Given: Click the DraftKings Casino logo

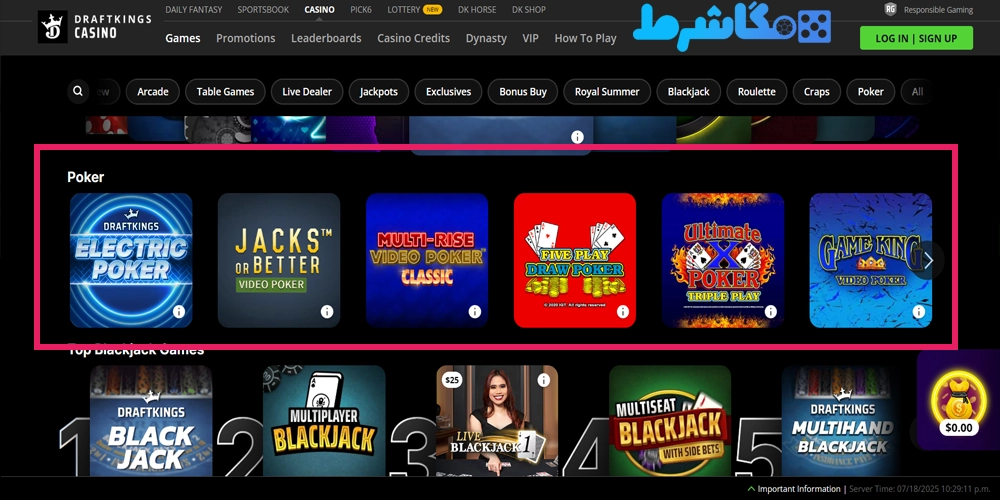Looking at the screenshot, I should click(x=94, y=27).
